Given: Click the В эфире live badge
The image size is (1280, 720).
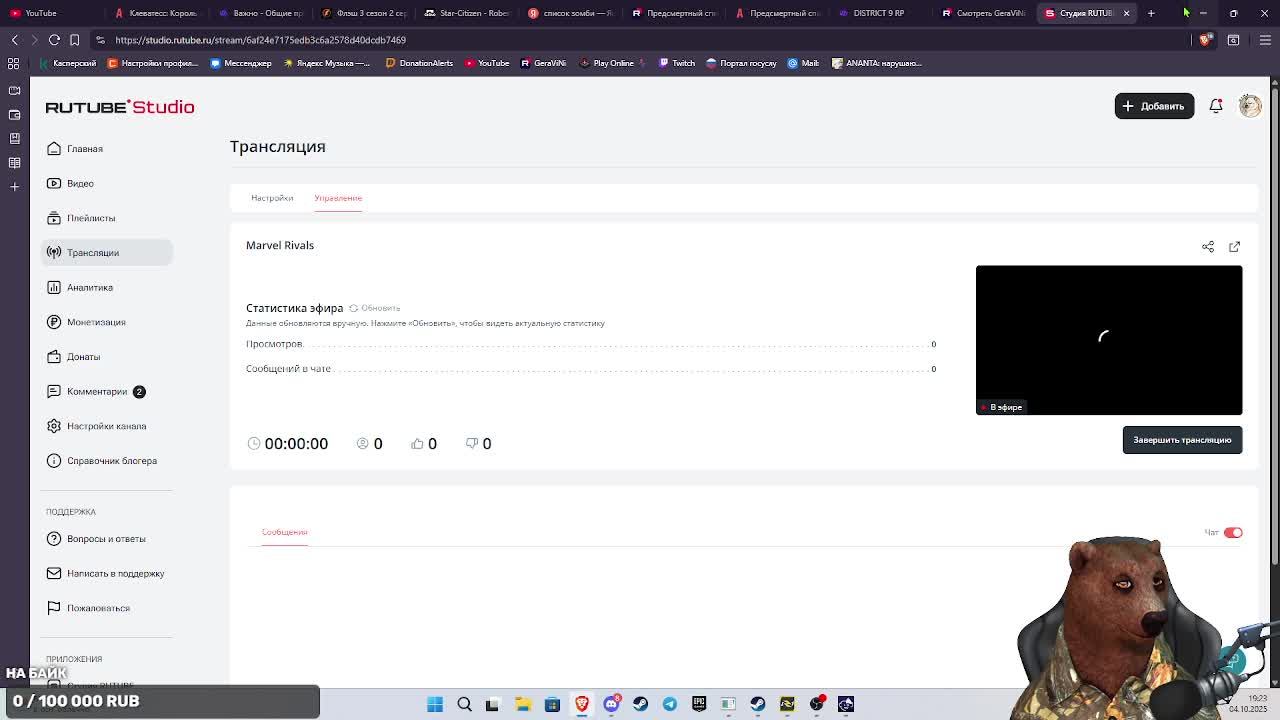Looking at the screenshot, I should click(1001, 407).
